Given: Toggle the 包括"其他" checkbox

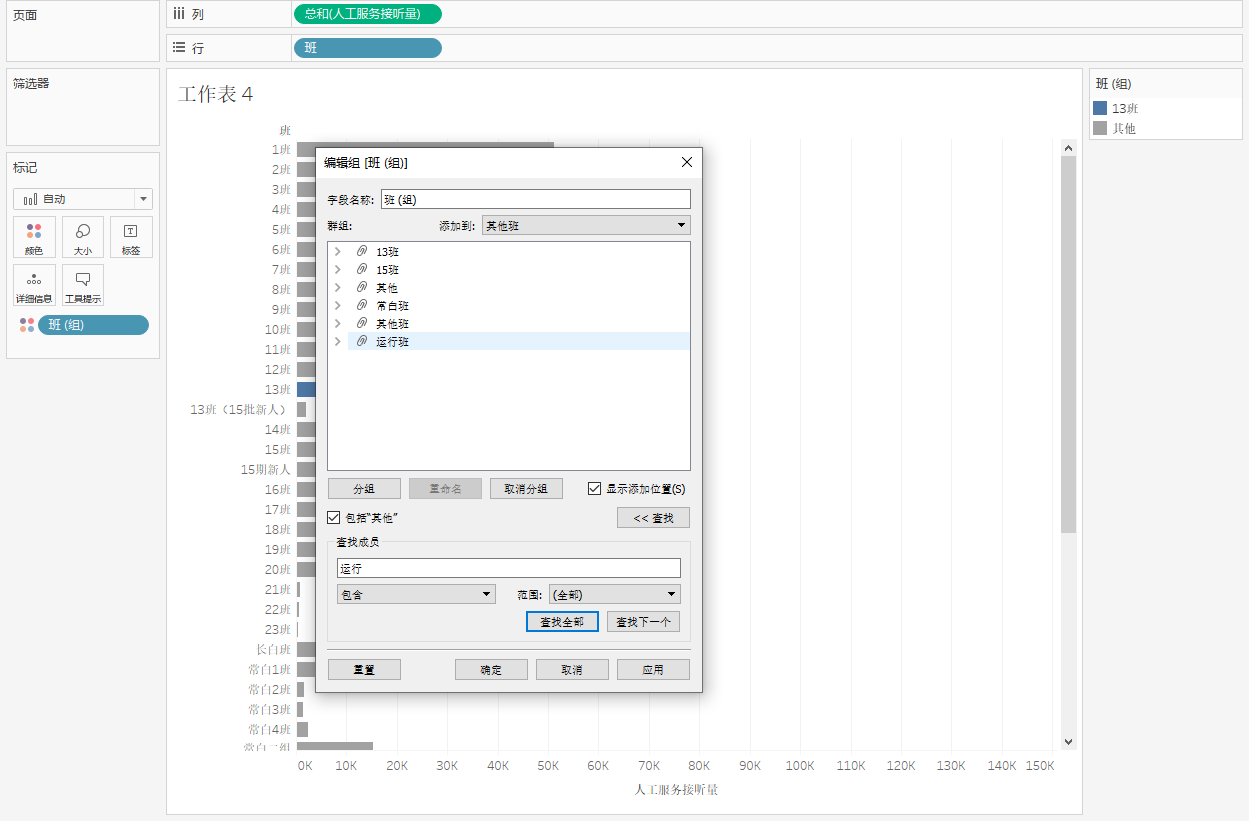Looking at the screenshot, I should (x=334, y=518).
